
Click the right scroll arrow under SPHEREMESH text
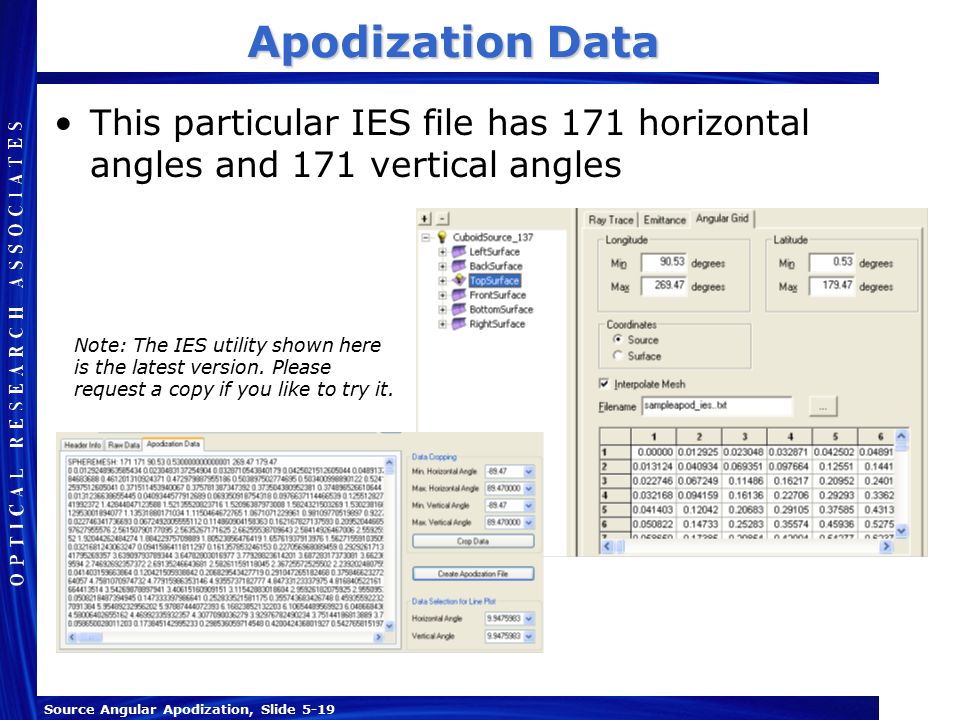pyautogui.click(x=378, y=637)
